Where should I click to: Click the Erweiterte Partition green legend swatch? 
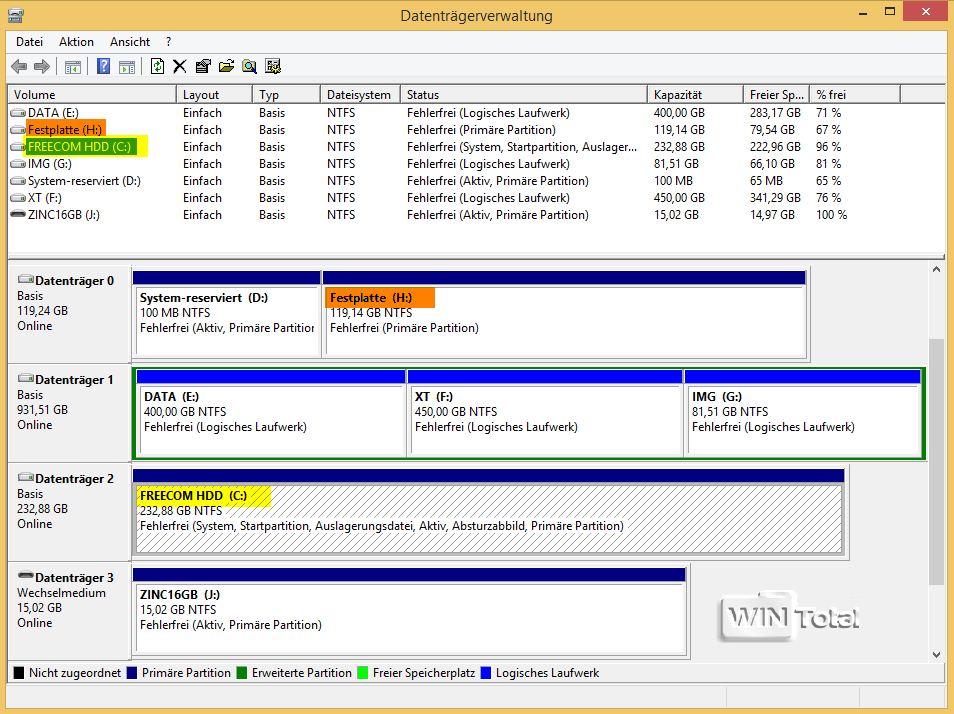(240, 673)
